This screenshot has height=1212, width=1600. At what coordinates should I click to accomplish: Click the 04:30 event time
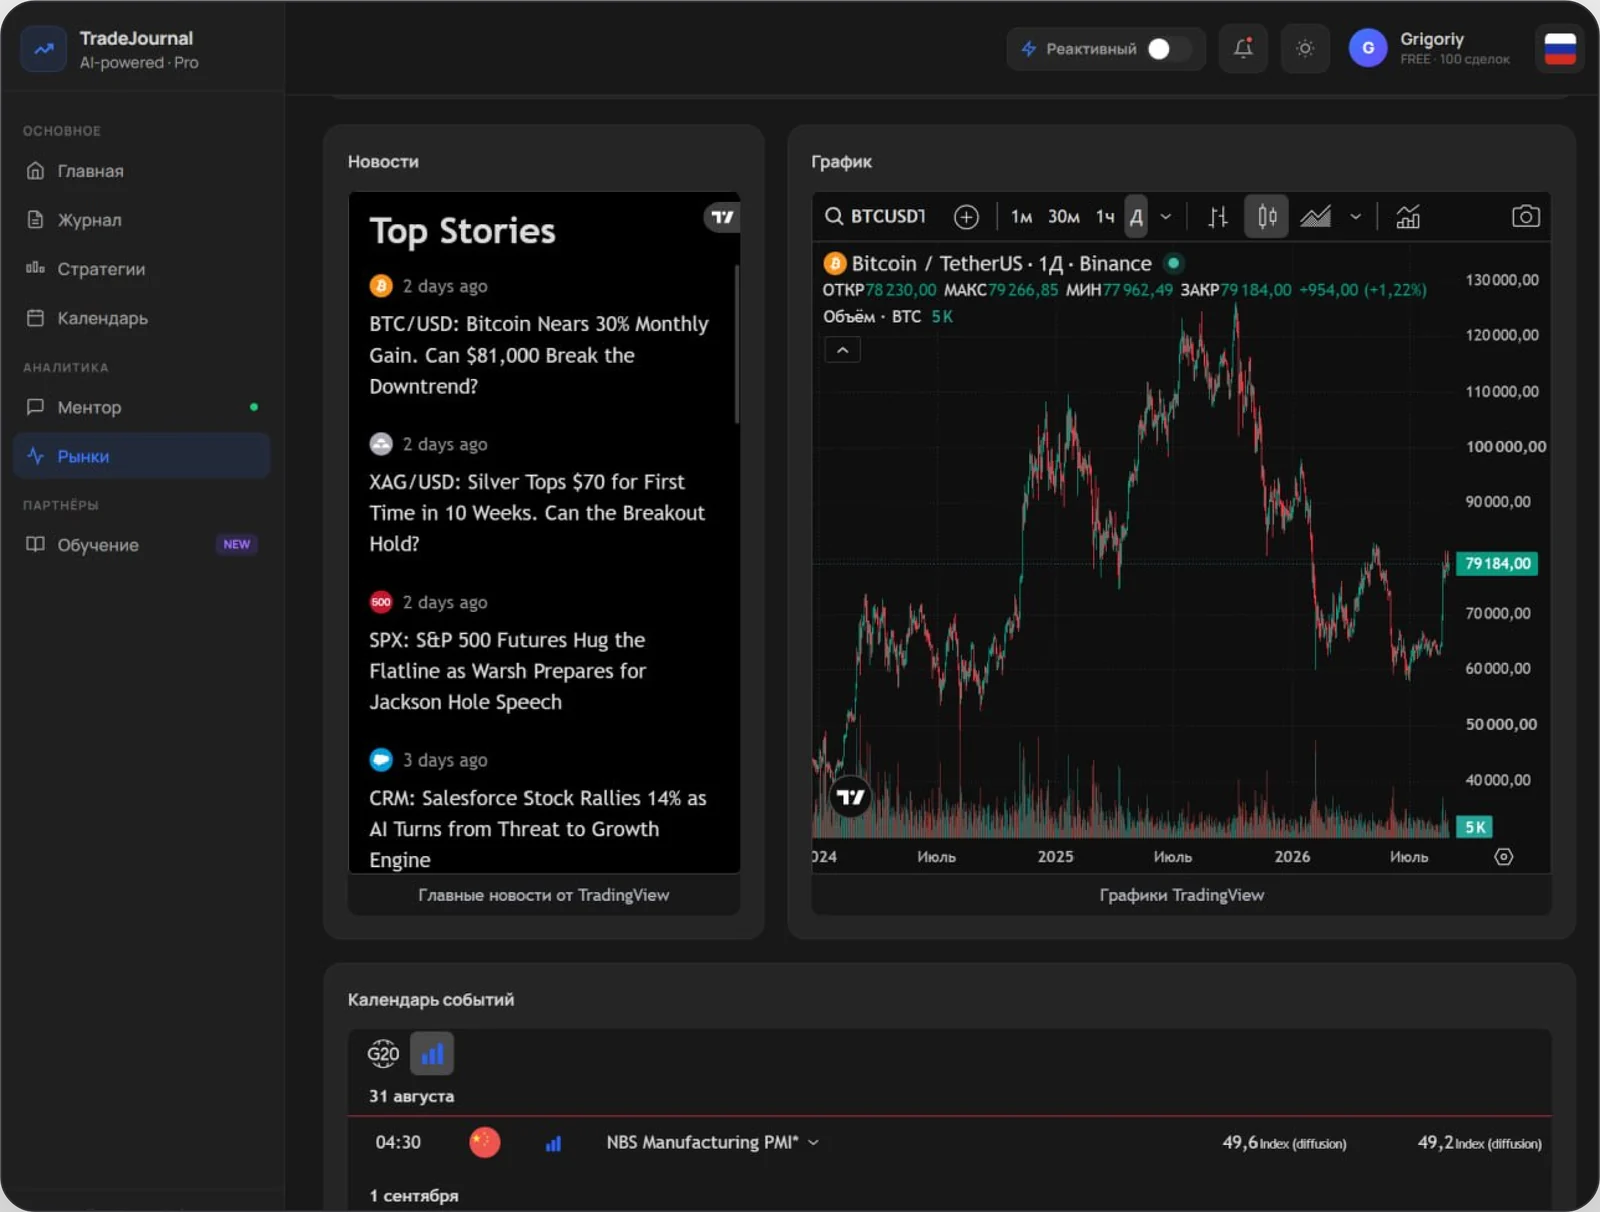click(398, 1142)
